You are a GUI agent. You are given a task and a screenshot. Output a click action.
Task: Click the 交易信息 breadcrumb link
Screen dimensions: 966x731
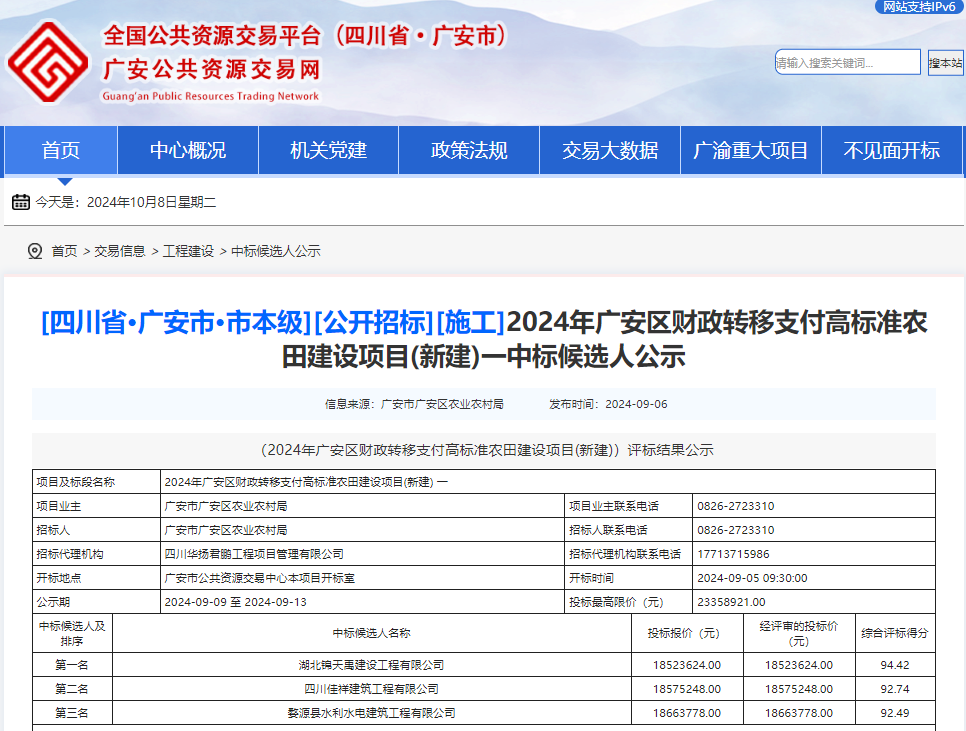pyautogui.click(x=120, y=251)
